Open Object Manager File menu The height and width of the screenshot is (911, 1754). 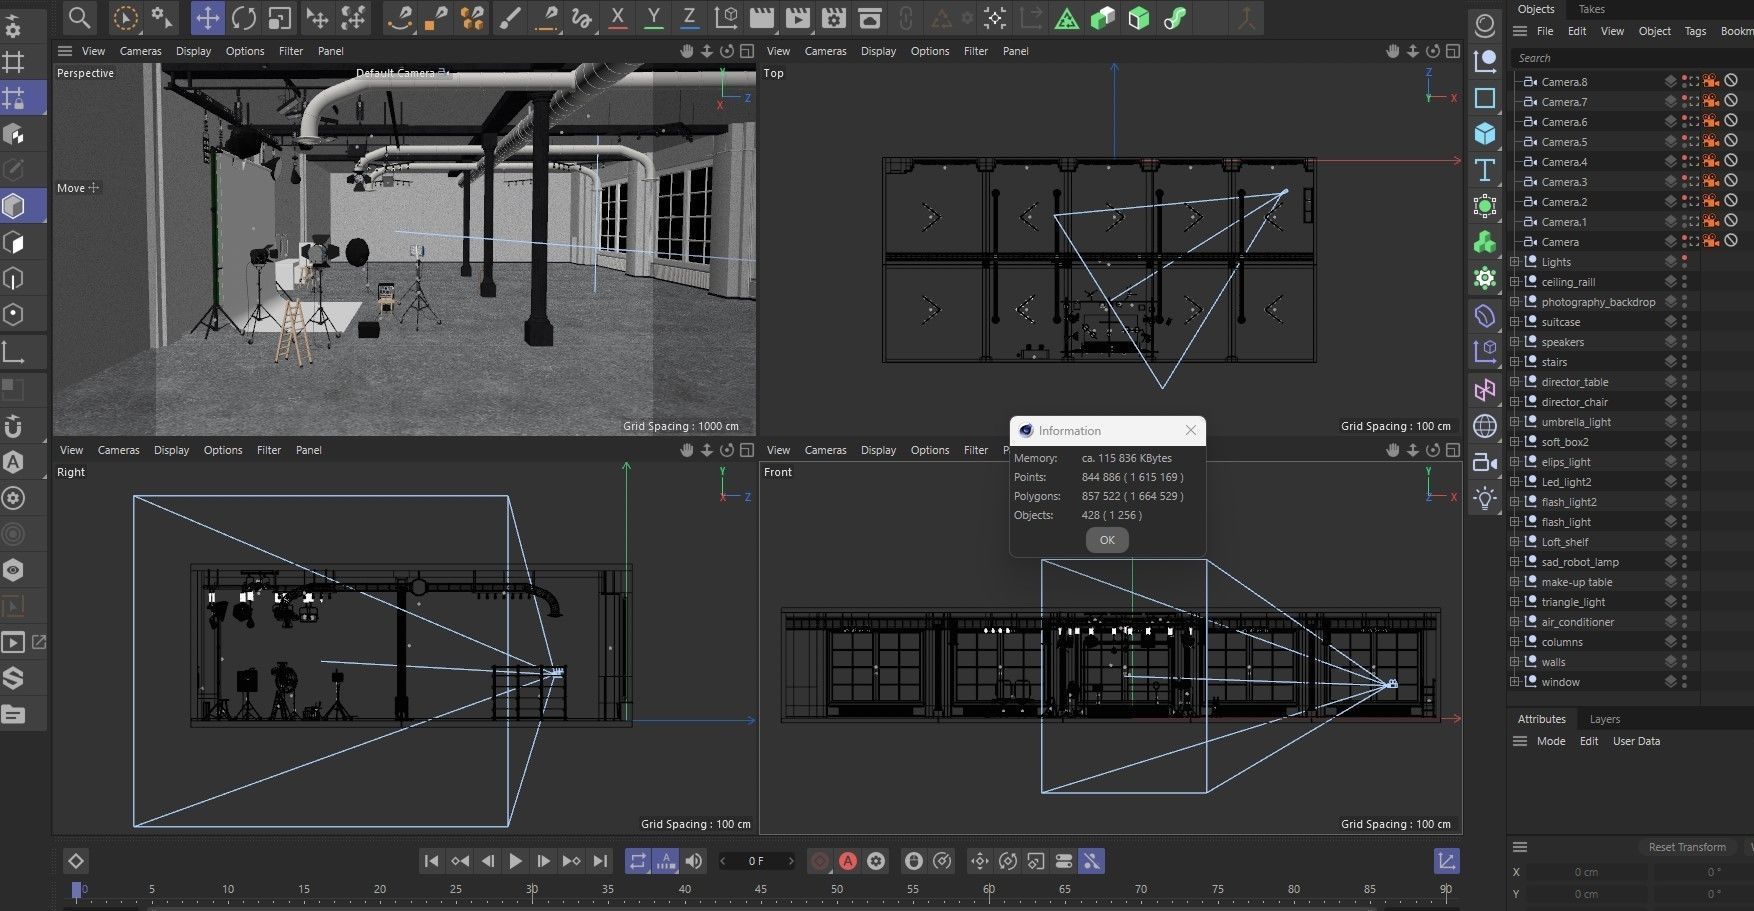(1545, 31)
